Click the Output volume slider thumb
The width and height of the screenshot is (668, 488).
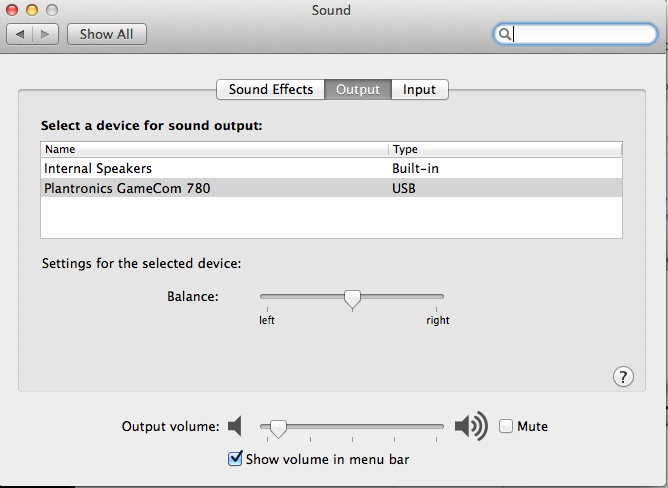278,429
